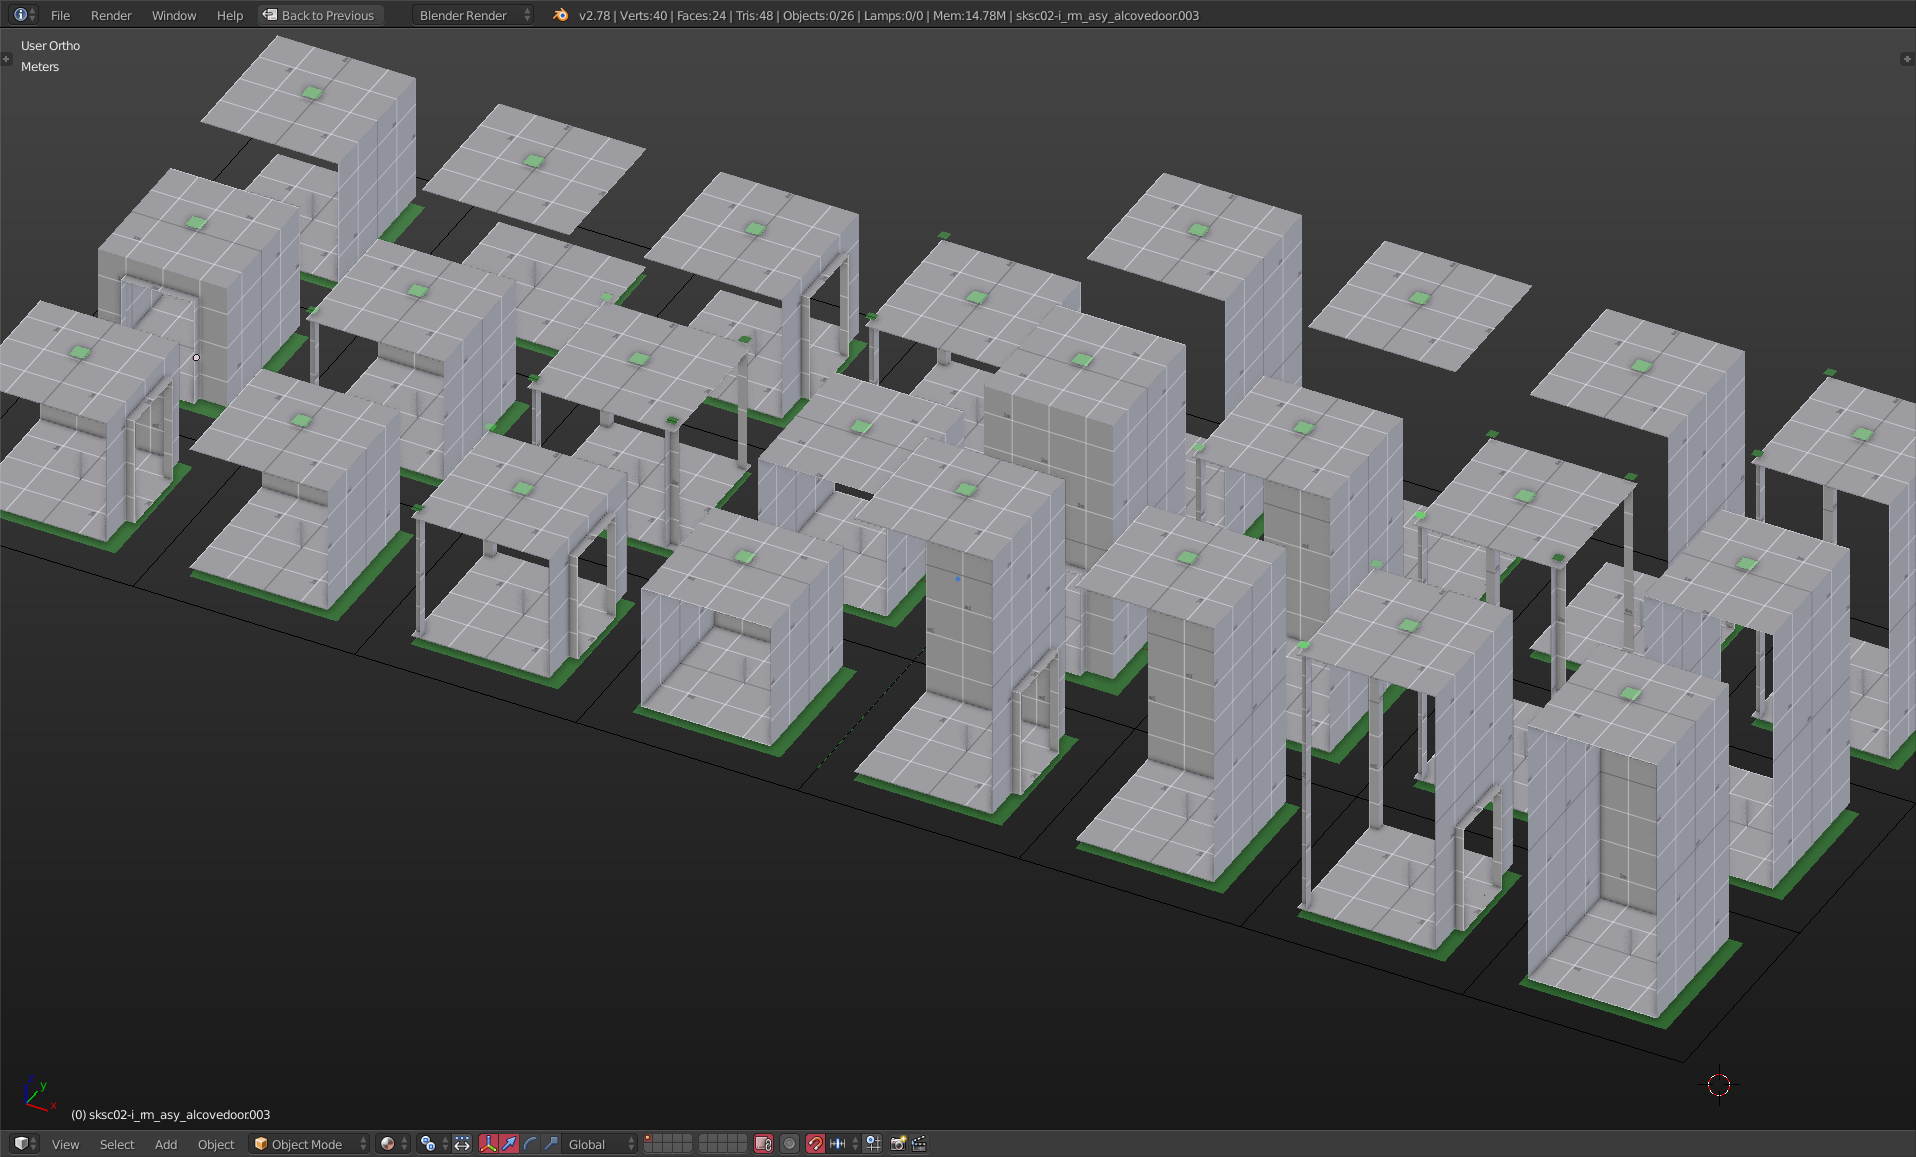1916x1157 pixels.
Task: Activate the first scene layer button
Action: 648,1139
